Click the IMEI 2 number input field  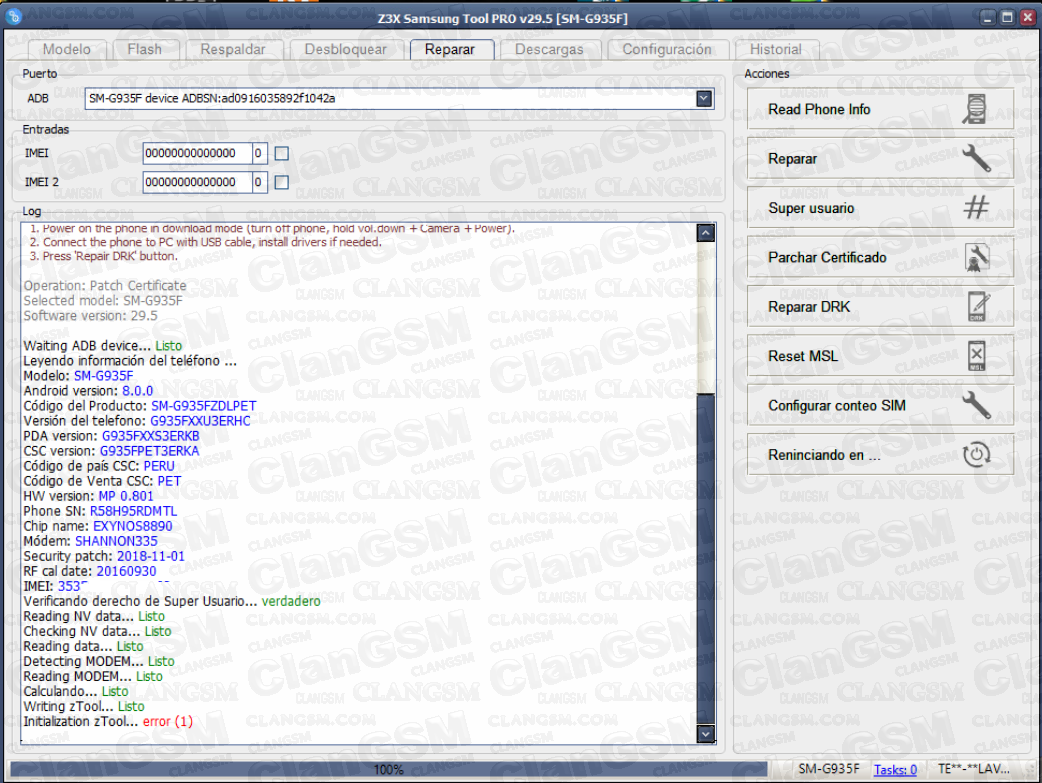197,182
